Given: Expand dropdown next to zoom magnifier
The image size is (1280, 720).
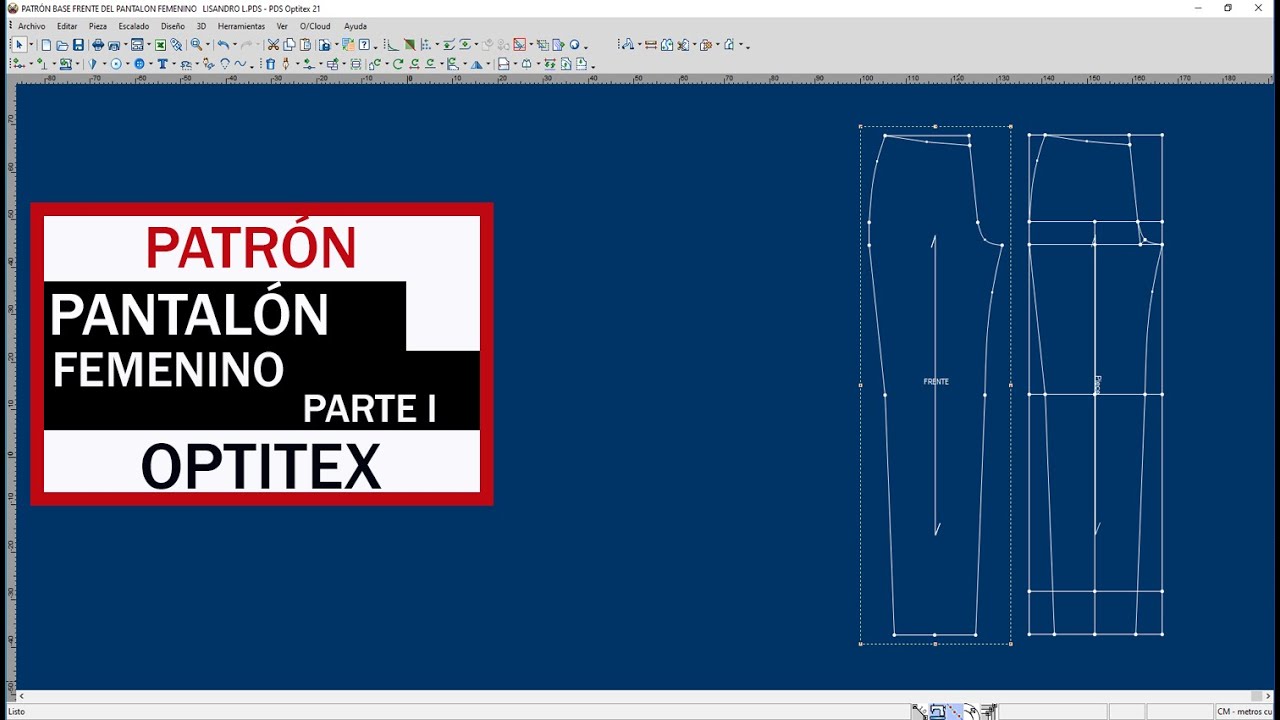Looking at the screenshot, I should coord(207,45).
